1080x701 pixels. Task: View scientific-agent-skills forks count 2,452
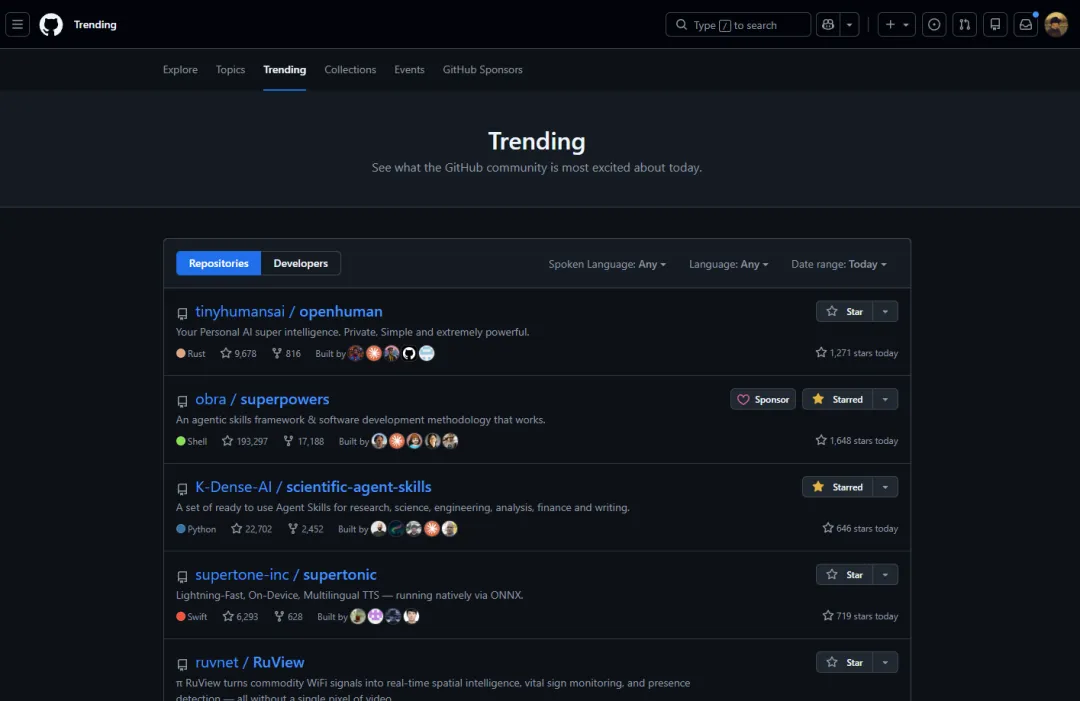(305, 529)
